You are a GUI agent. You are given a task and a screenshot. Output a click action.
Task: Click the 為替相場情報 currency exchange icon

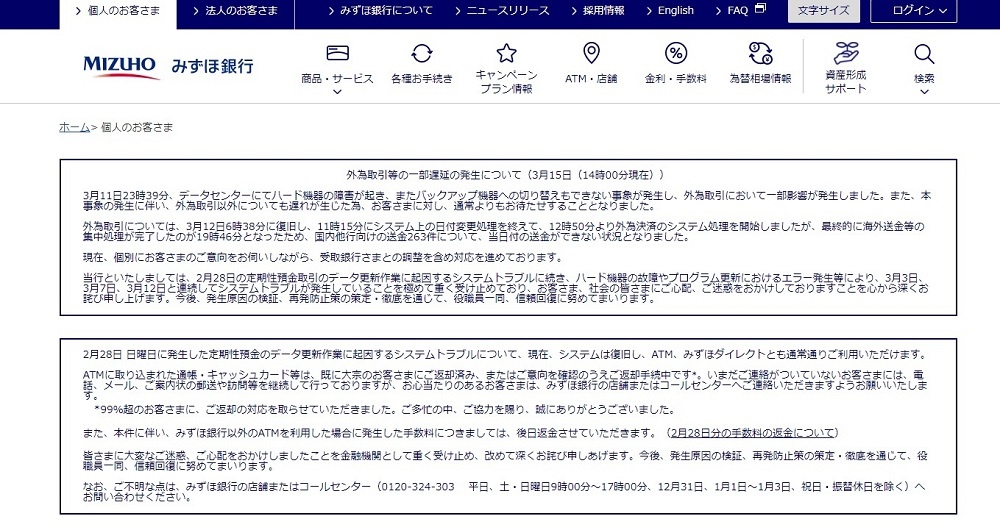point(760,53)
